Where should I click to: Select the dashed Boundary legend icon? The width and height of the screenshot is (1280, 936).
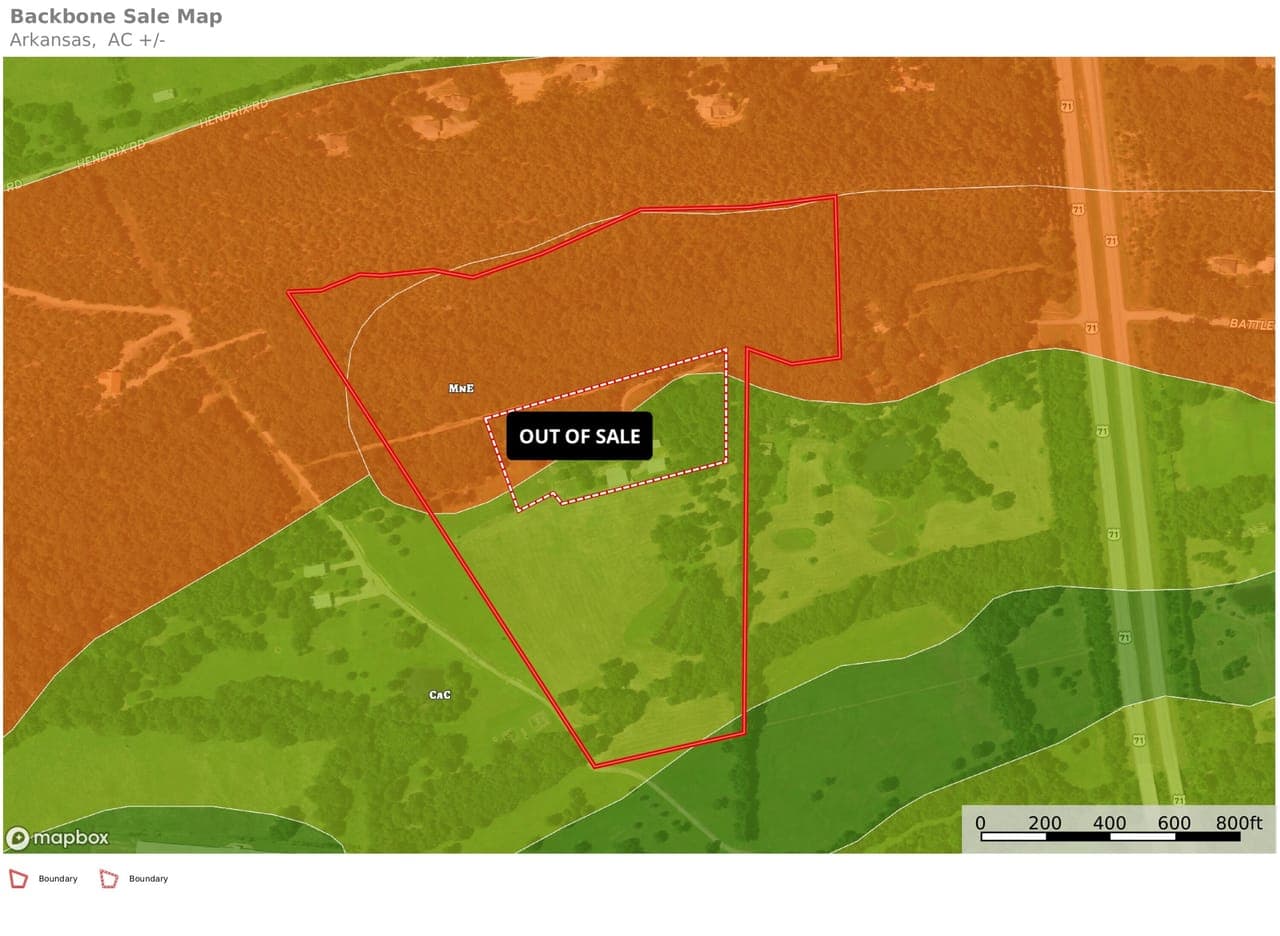pos(108,879)
